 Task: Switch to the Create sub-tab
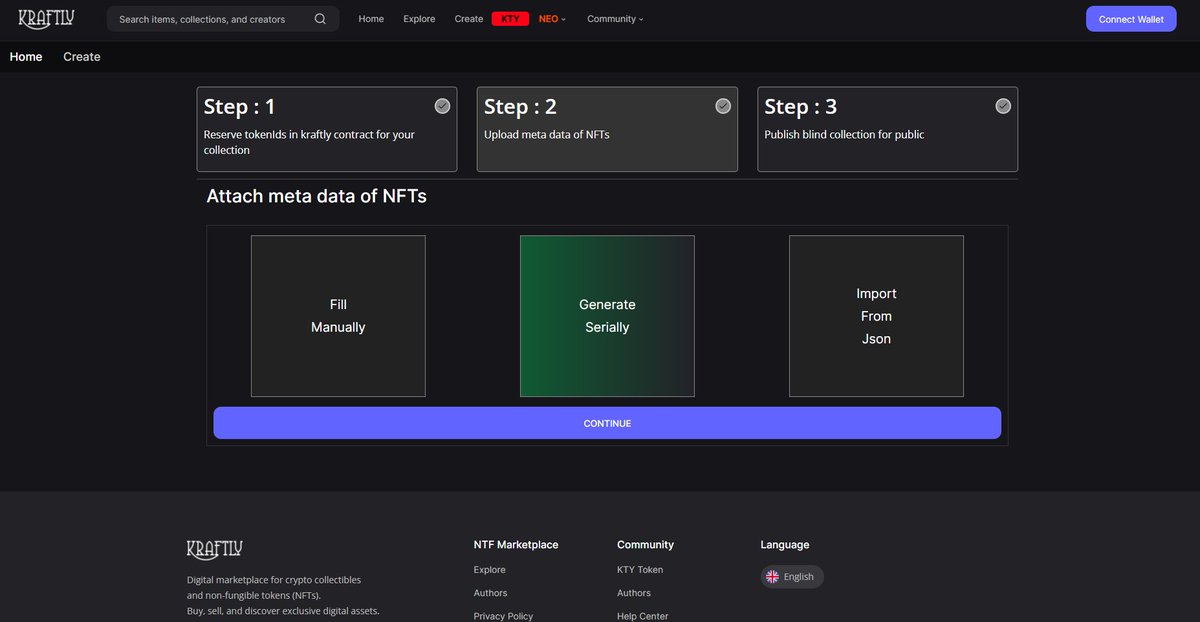point(82,57)
